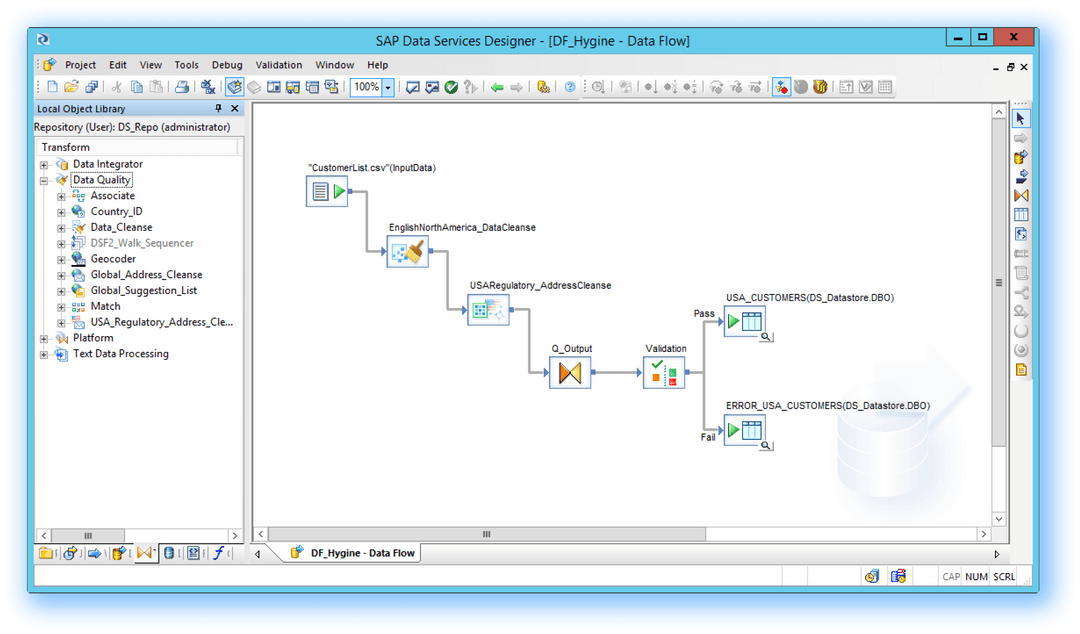Image resolution: width=1080 pixels, height=634 pixels.
Task: Open the CustomerList.csv source file icon
Action: tap(326, 190)
